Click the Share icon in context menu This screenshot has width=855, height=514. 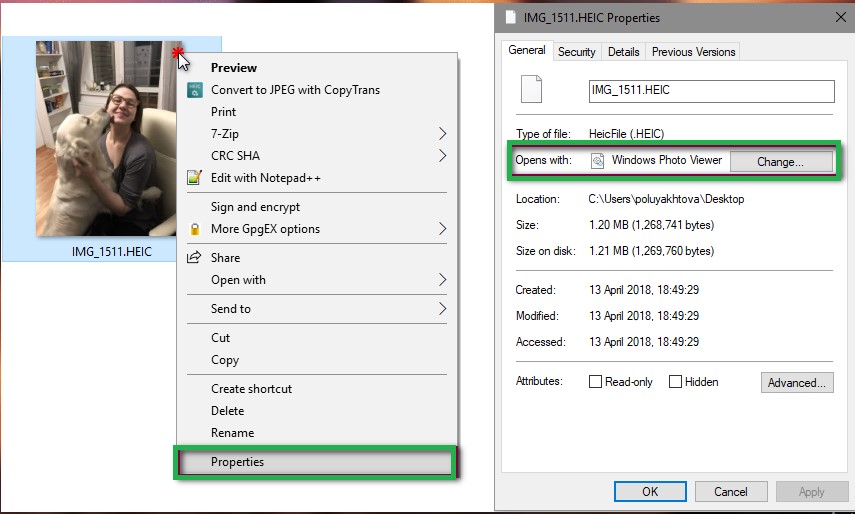click(195, 258)
